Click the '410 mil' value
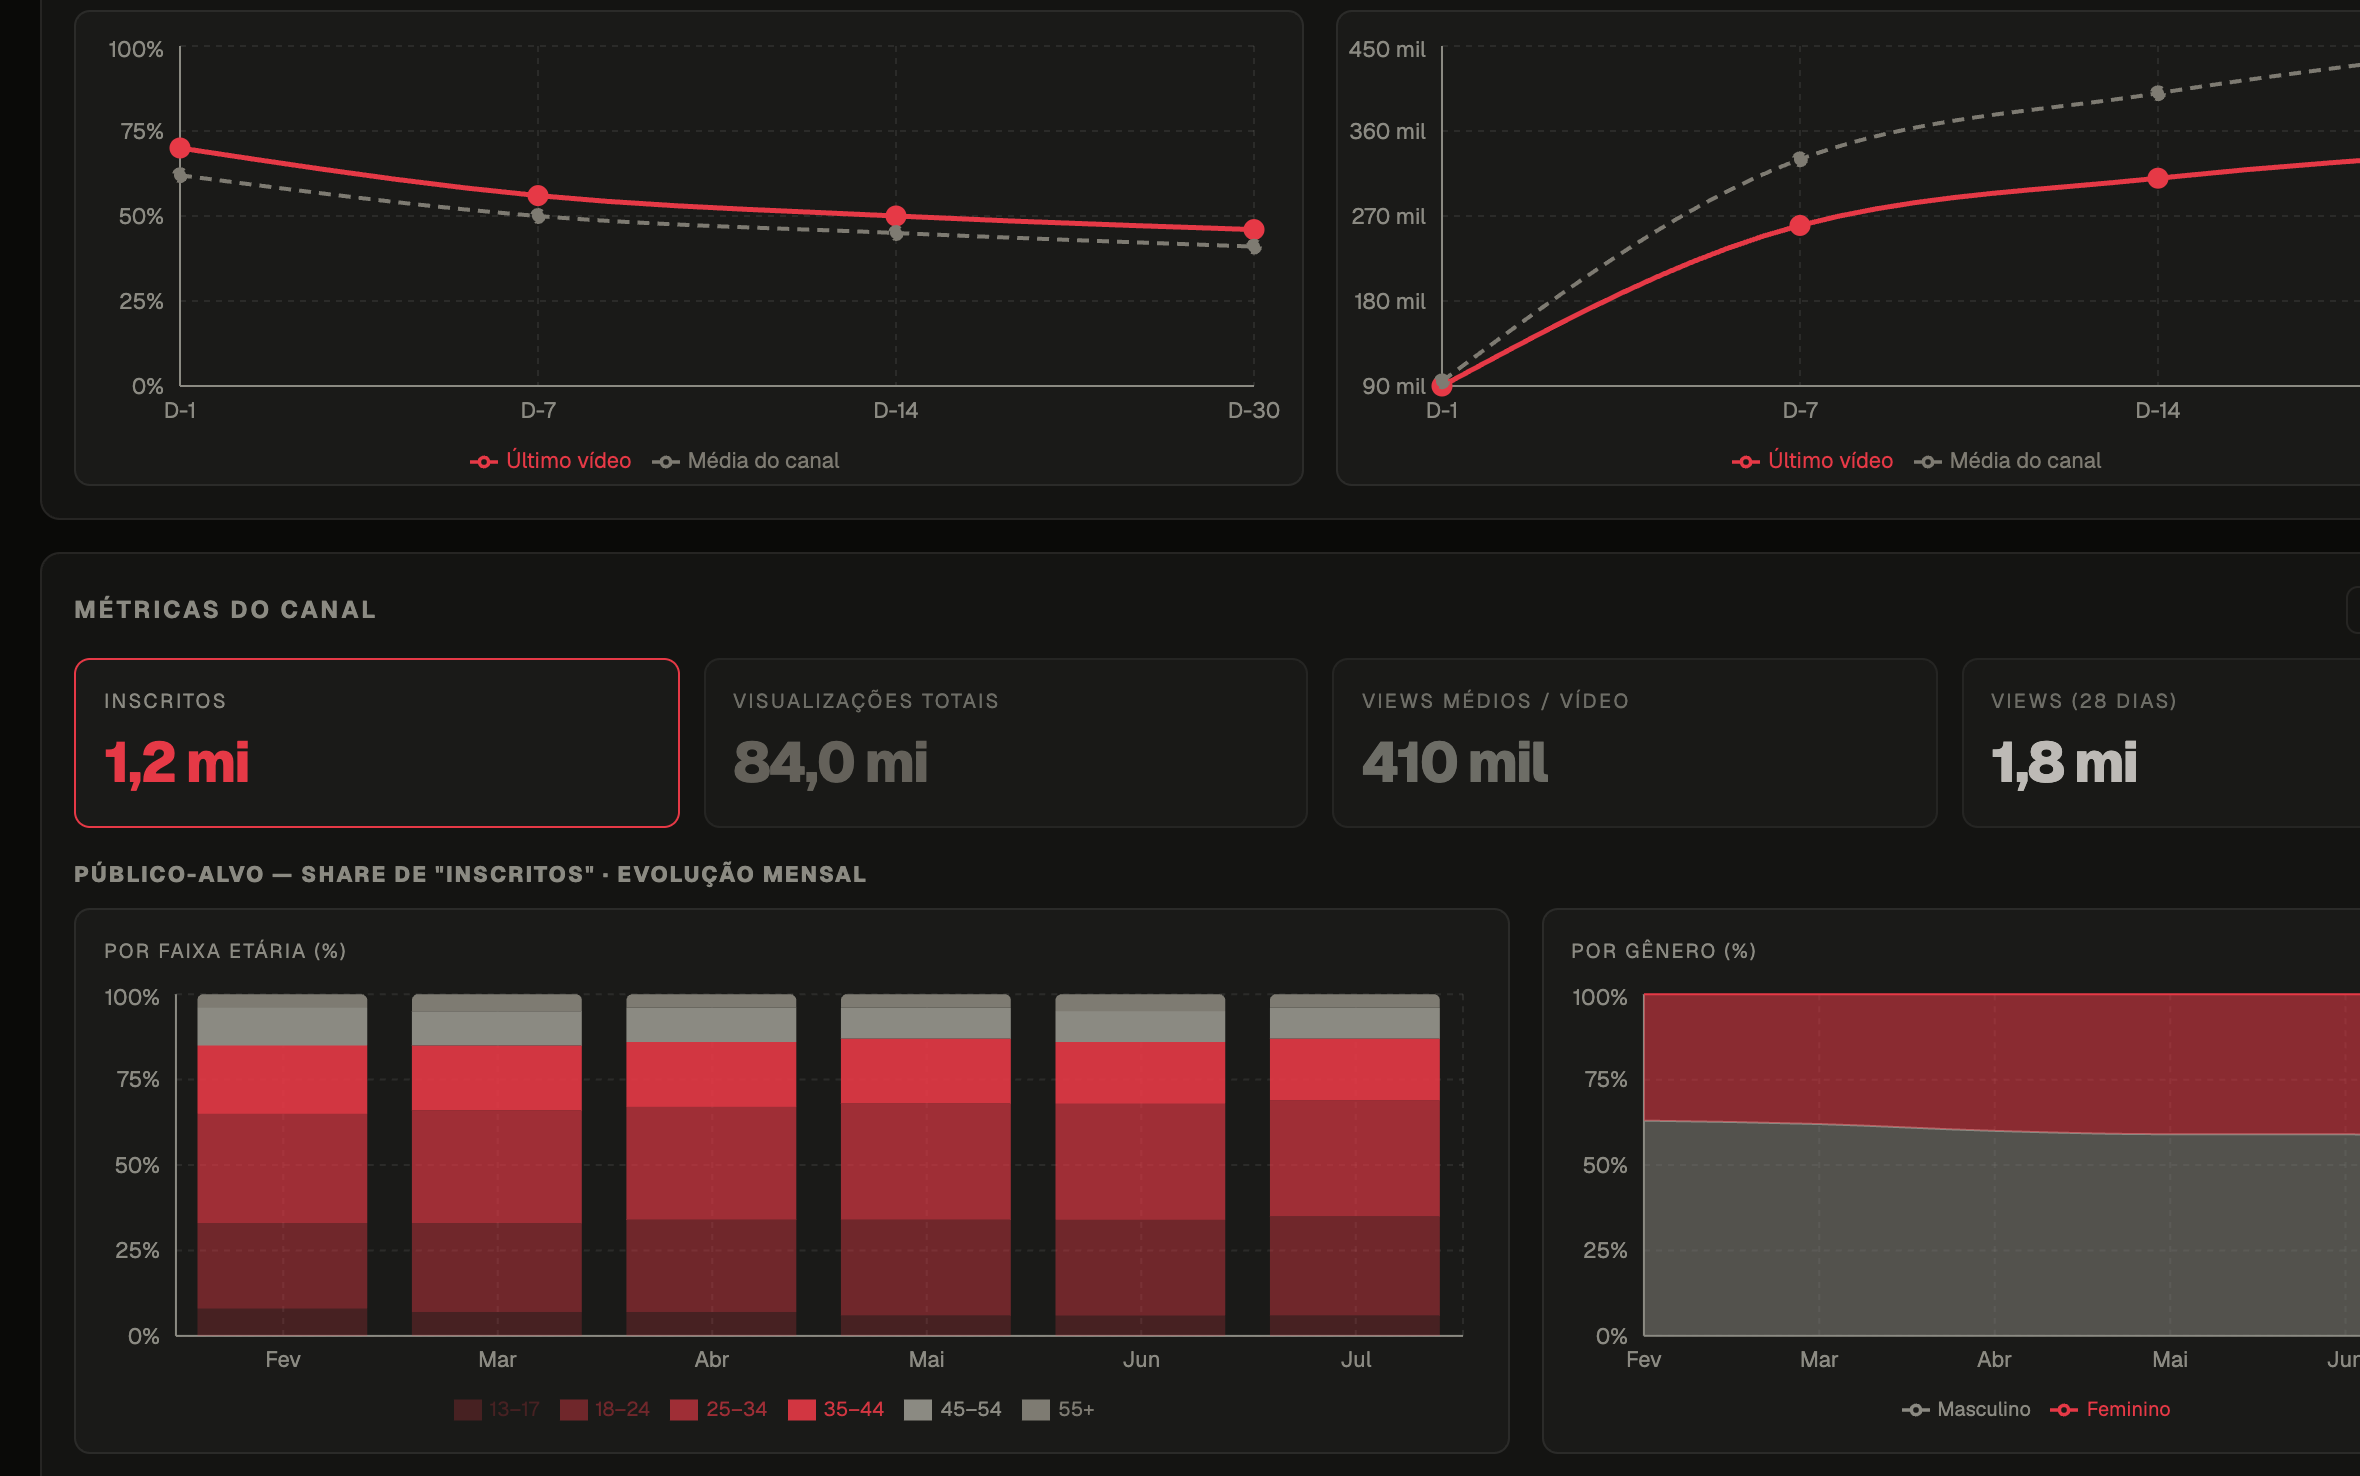2360x1476 pixels. (x=1455, y=763)
